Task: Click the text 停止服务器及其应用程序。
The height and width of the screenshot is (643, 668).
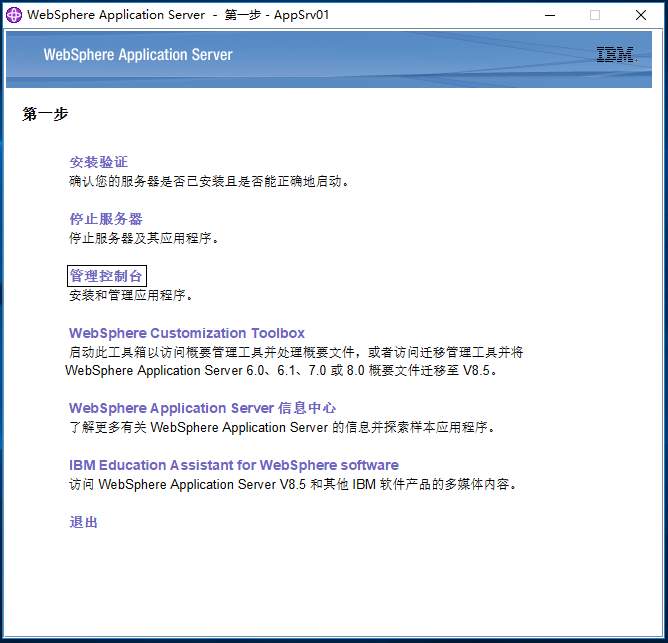Action: point(144,238)
